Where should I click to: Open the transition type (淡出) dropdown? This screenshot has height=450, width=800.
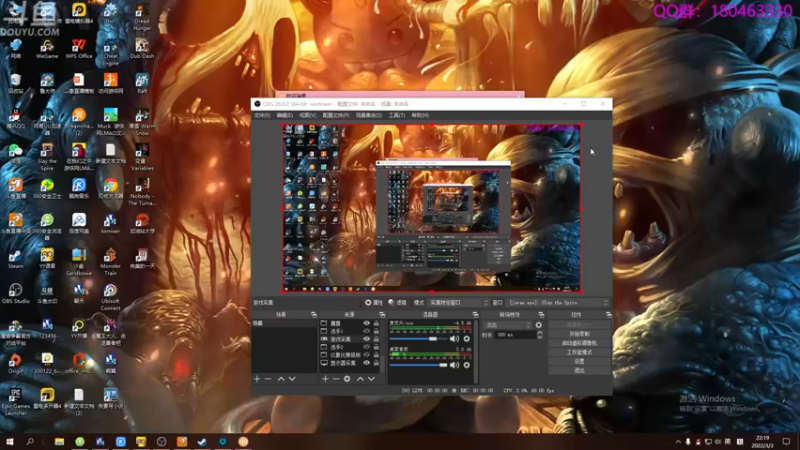pyautogui.click(x=507, y=325)
